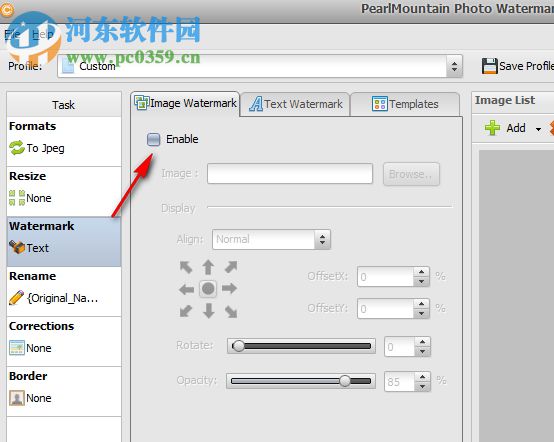Viewport: 554px width, 442px height.
Task: Select None under the Corrections task
Action: pyautogui.click(x=39, y=348)
